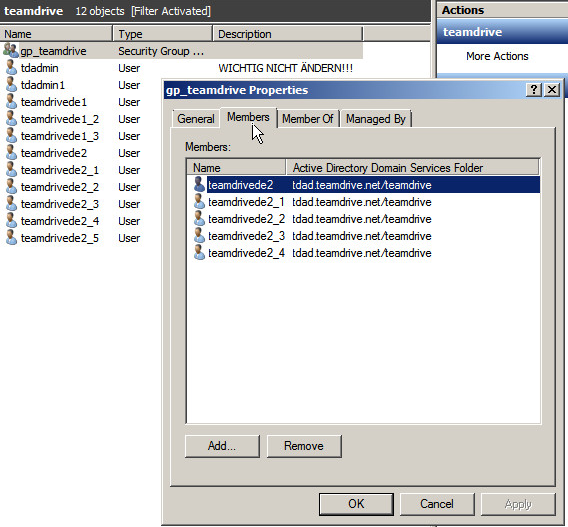Click teamdrivede2_1 member icon in Members list

click(x=199, y=202)
